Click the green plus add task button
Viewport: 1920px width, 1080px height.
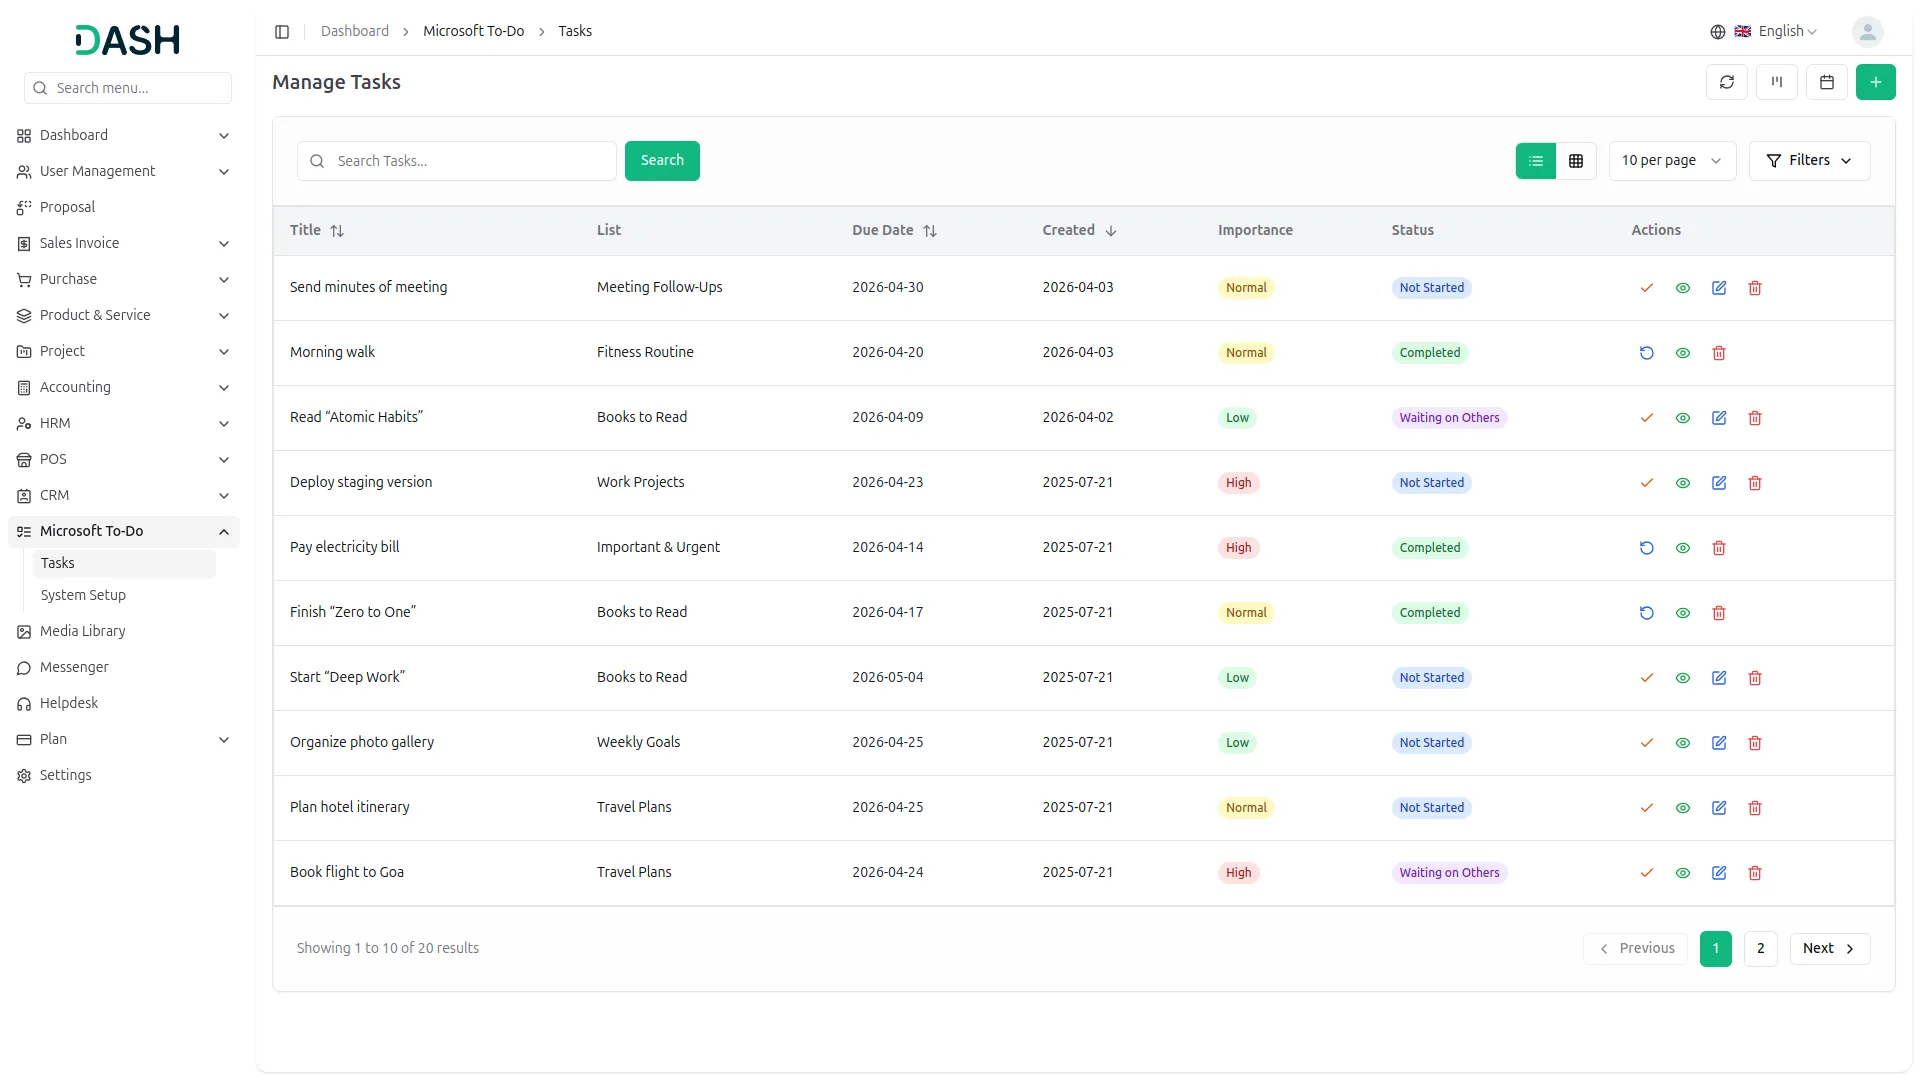coord(1875,82)
